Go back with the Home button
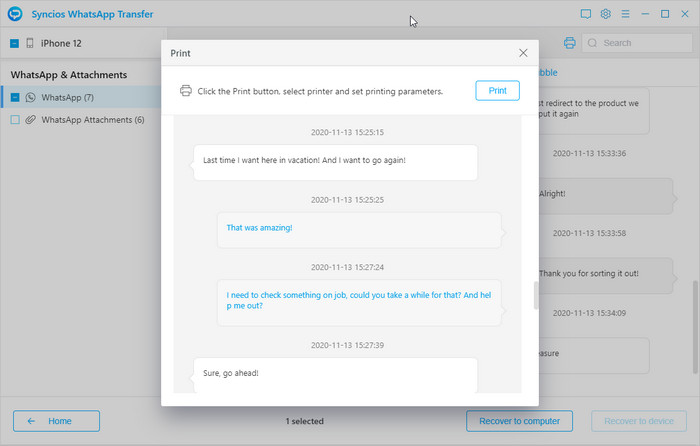The height and width of the screenshot is (446, 700). click(x=56, y=421)
